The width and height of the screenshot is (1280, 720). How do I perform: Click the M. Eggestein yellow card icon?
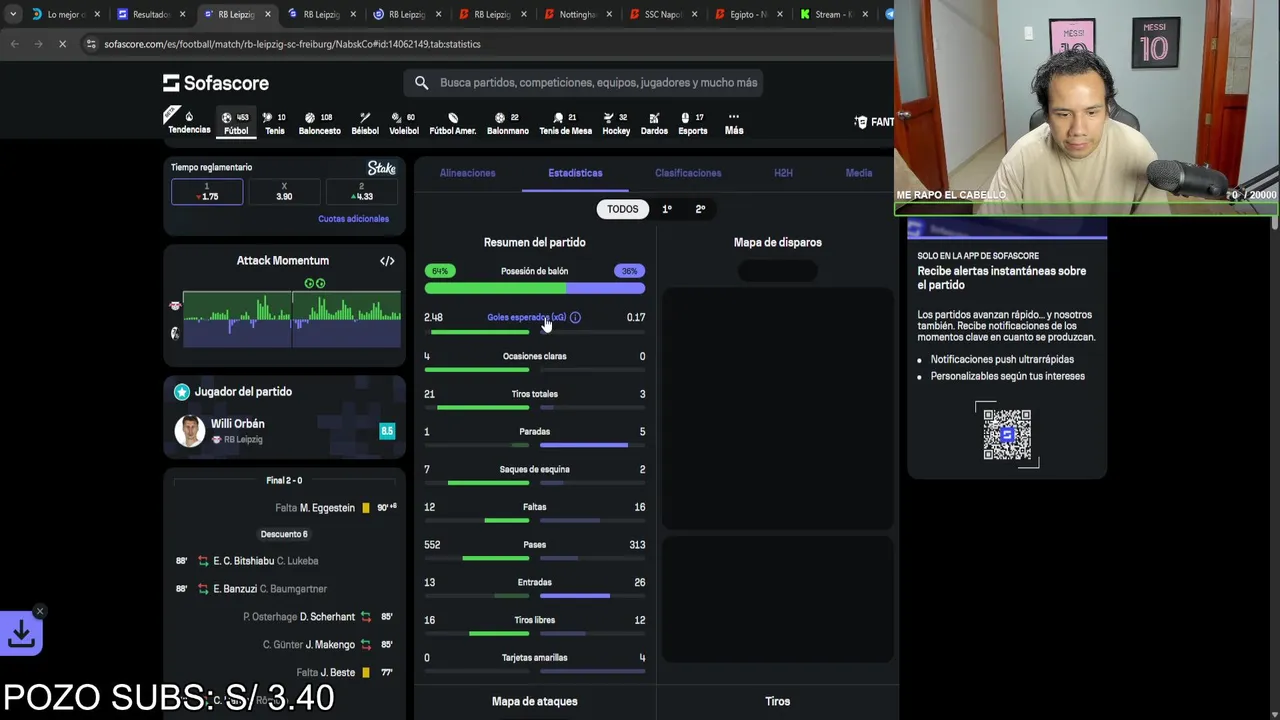coord(366,508)
